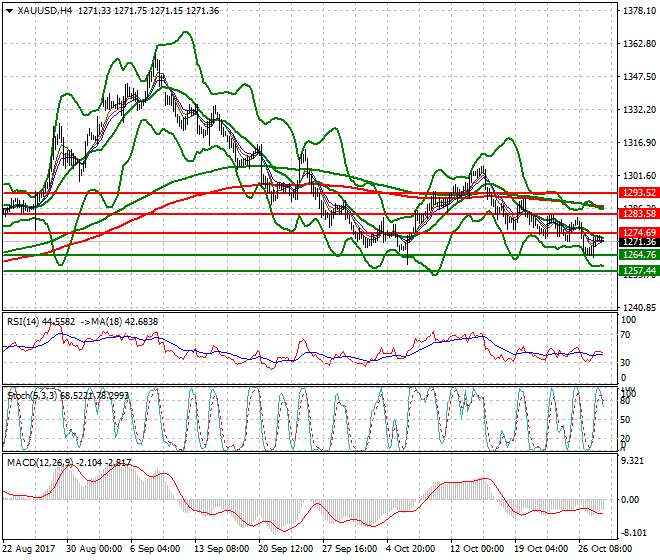Click the MACD -8.101 scale value
Screen dimensions: 660x560
pos(632,533)
